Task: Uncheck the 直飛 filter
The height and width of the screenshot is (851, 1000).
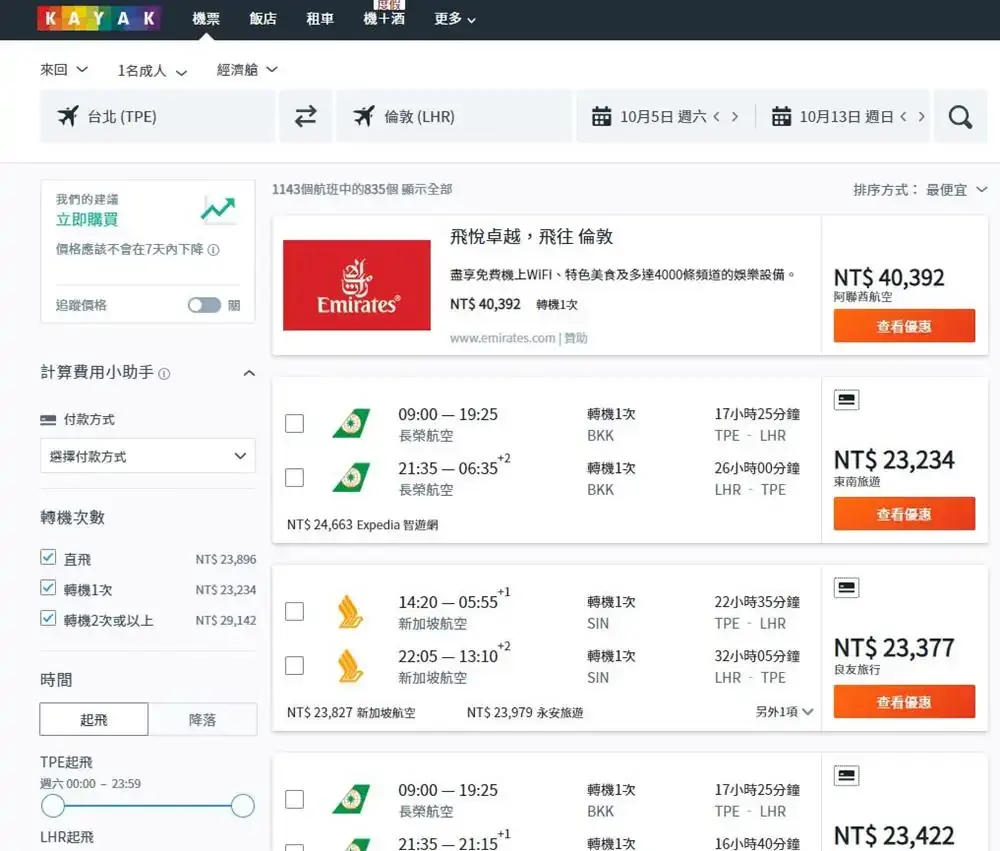Action: (x=48, y=557)
